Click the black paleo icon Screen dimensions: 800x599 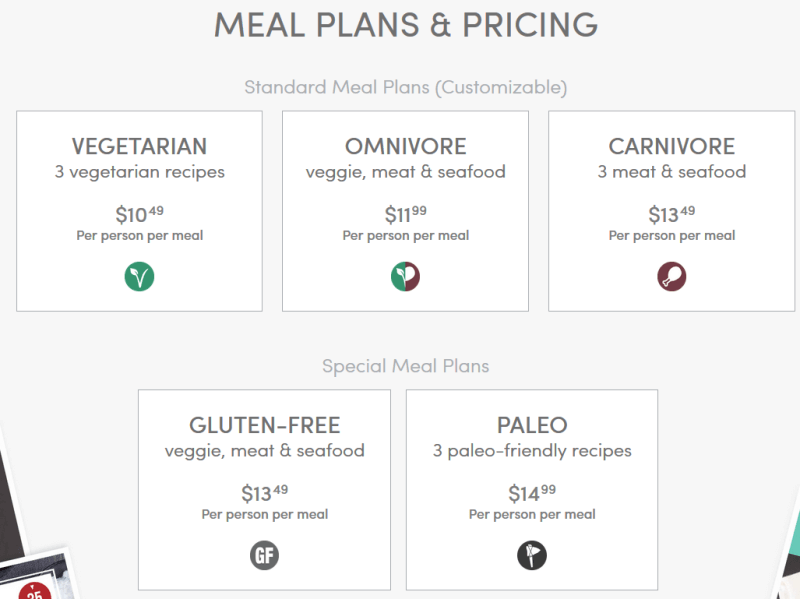532,555
